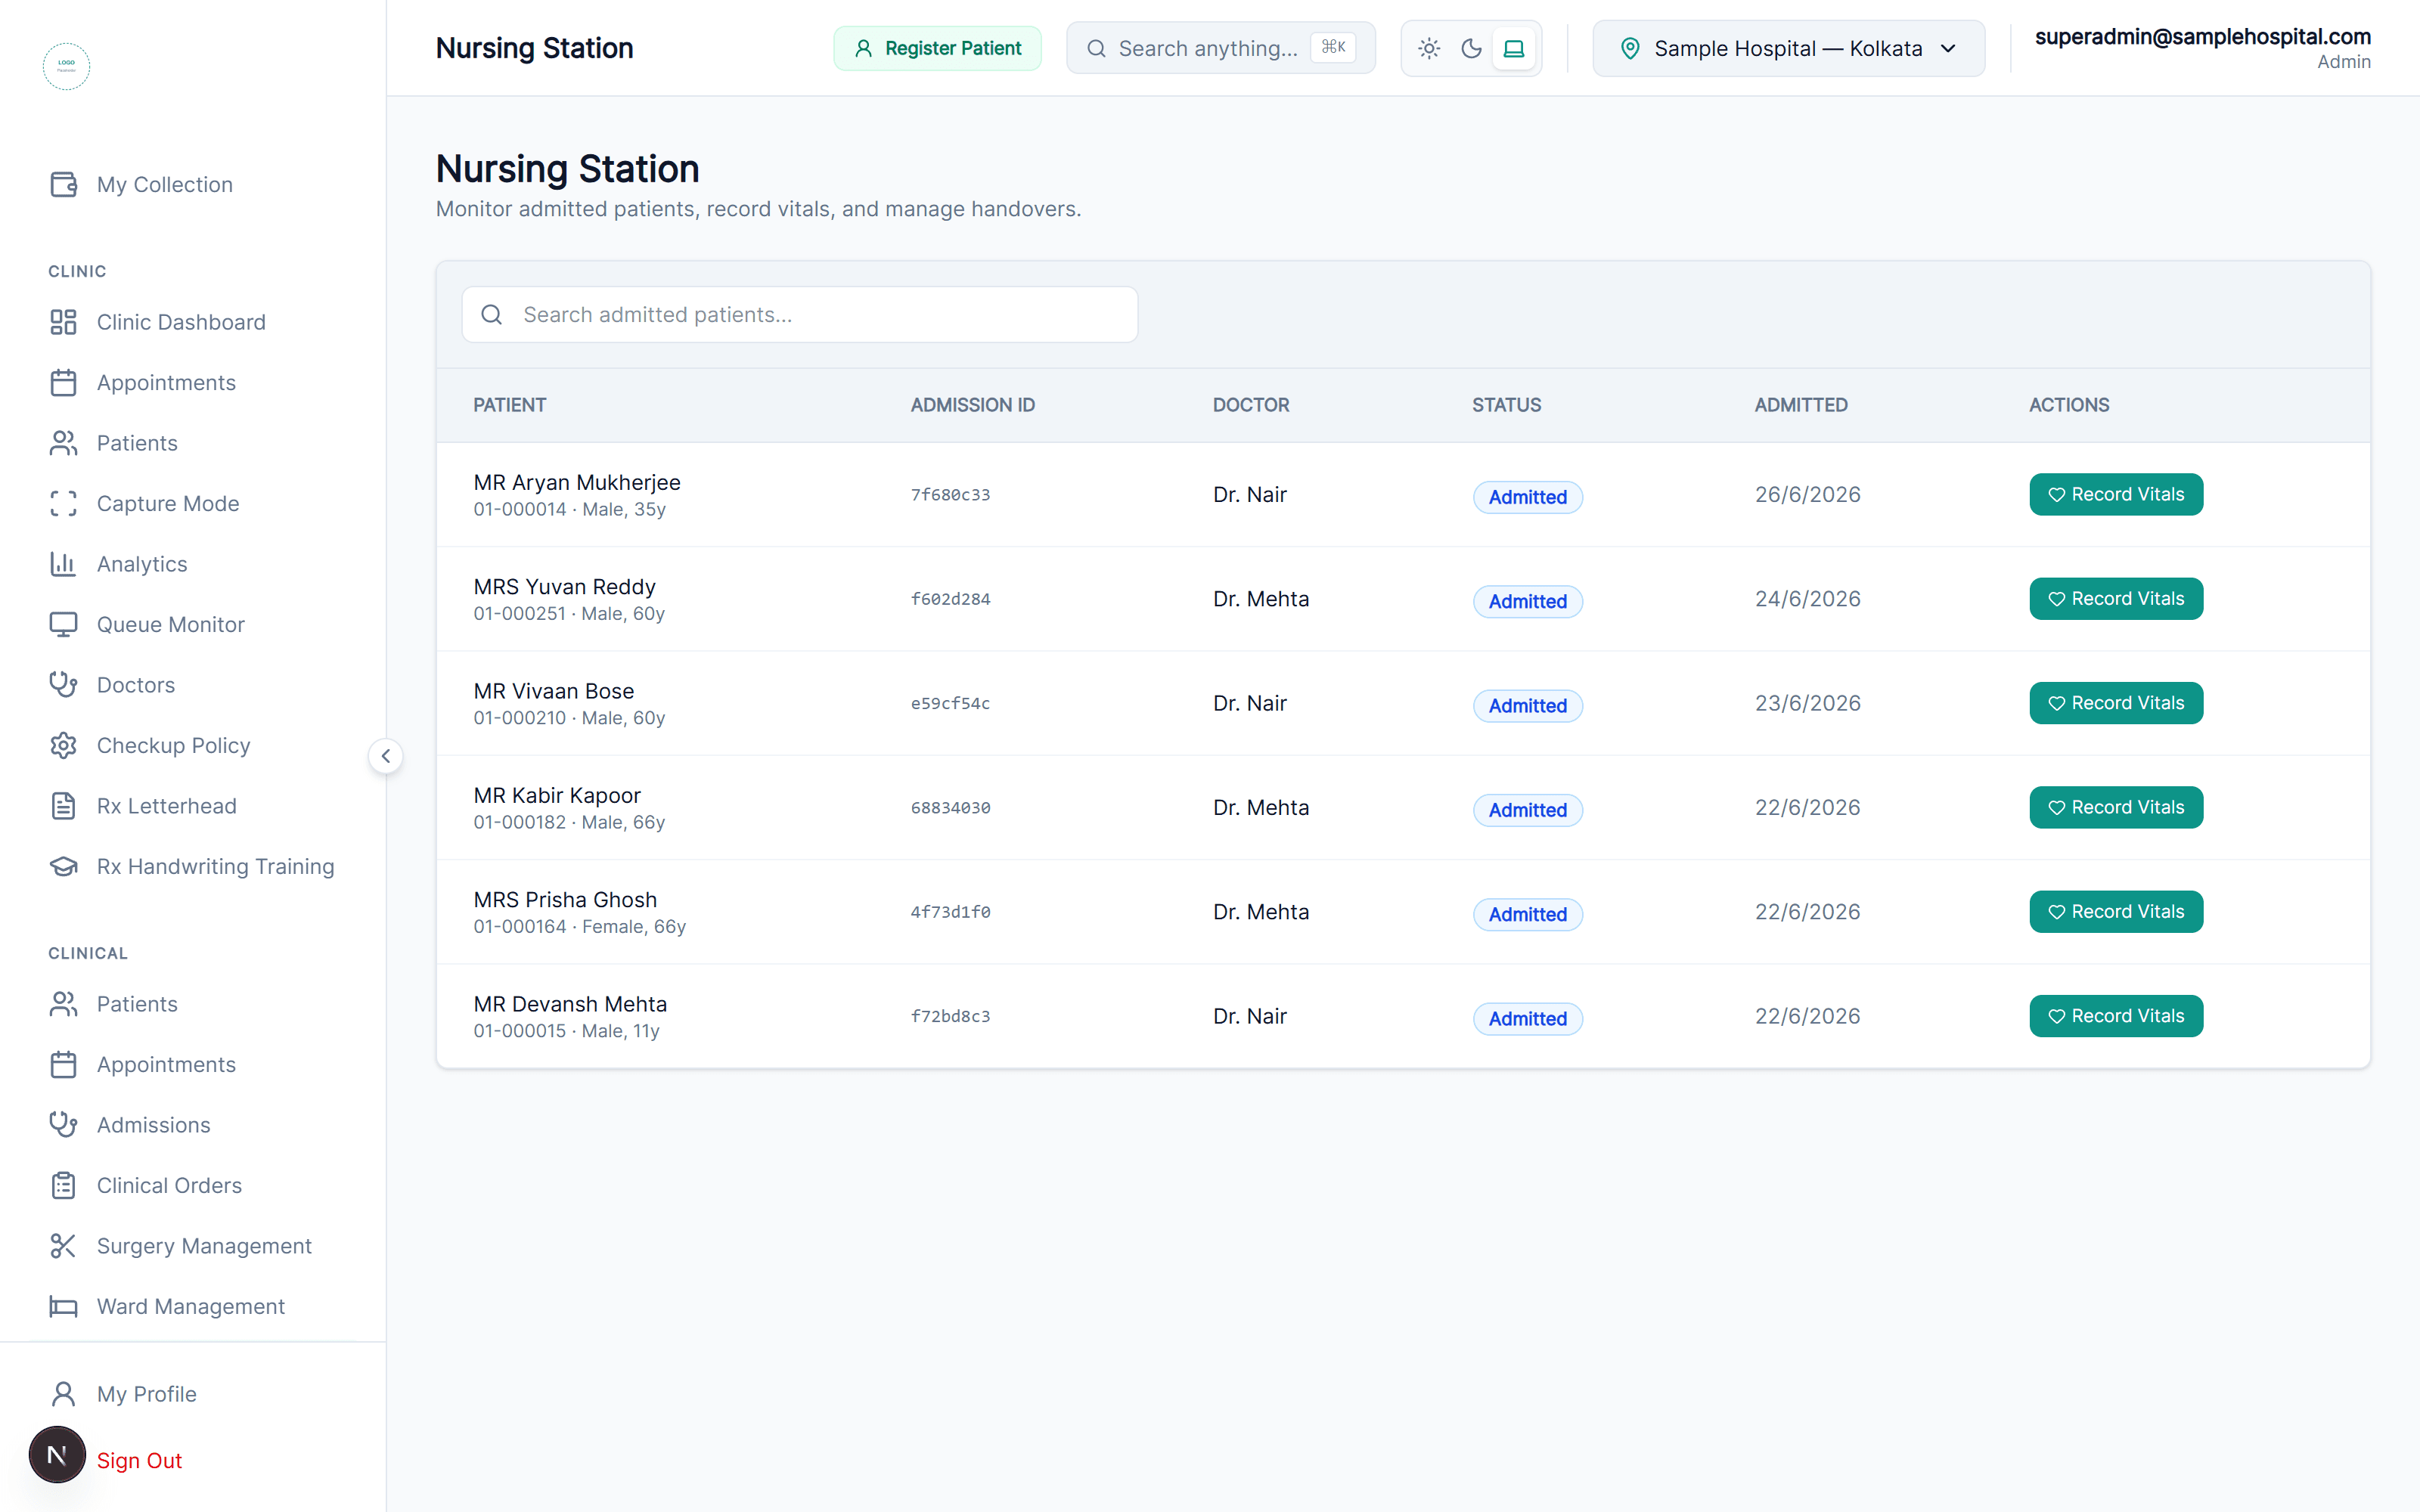
Task: Click the Analytics bar chart icon
Action: click(63, 564)
